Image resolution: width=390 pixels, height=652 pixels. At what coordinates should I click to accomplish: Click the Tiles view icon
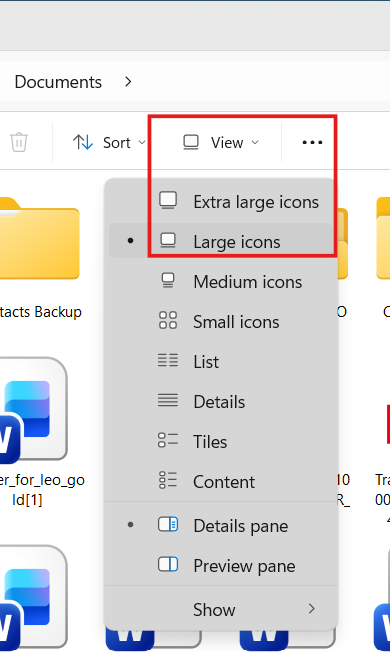click(168, 440)
